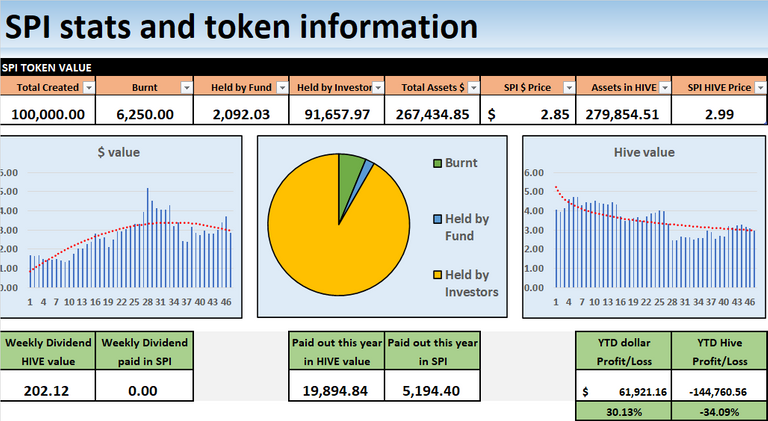Select the YTD dollar Profit/Loss header cell

(624, 351)
